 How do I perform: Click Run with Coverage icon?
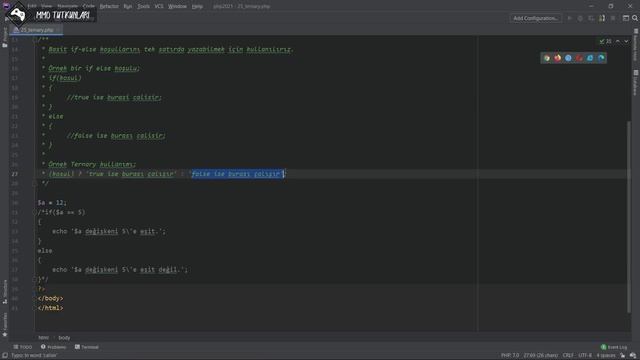click(591, 18)
